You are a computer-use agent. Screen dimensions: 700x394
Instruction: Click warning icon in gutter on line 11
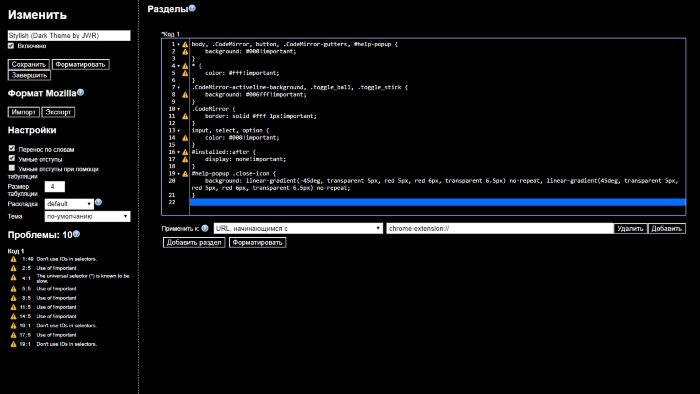click(x=185, y=116)
